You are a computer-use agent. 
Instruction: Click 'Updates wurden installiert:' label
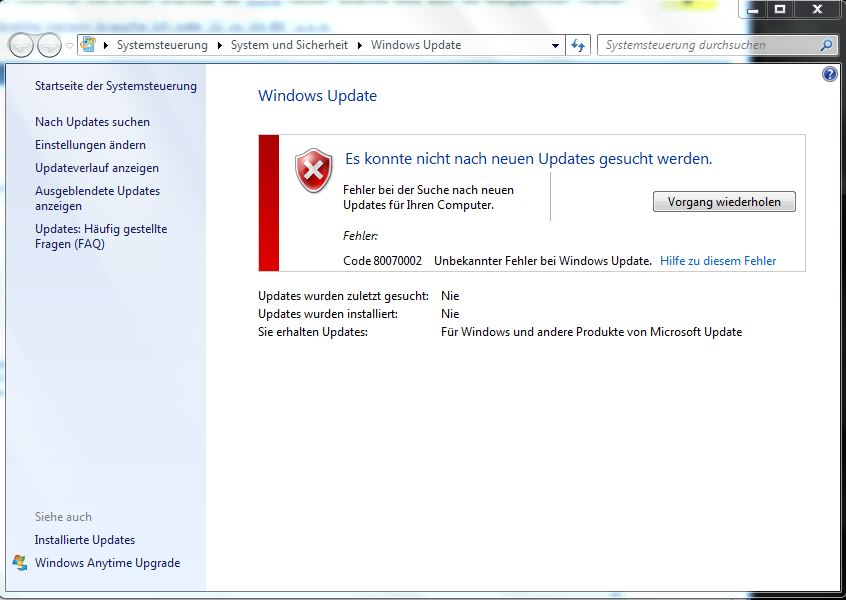pos(328,314)
